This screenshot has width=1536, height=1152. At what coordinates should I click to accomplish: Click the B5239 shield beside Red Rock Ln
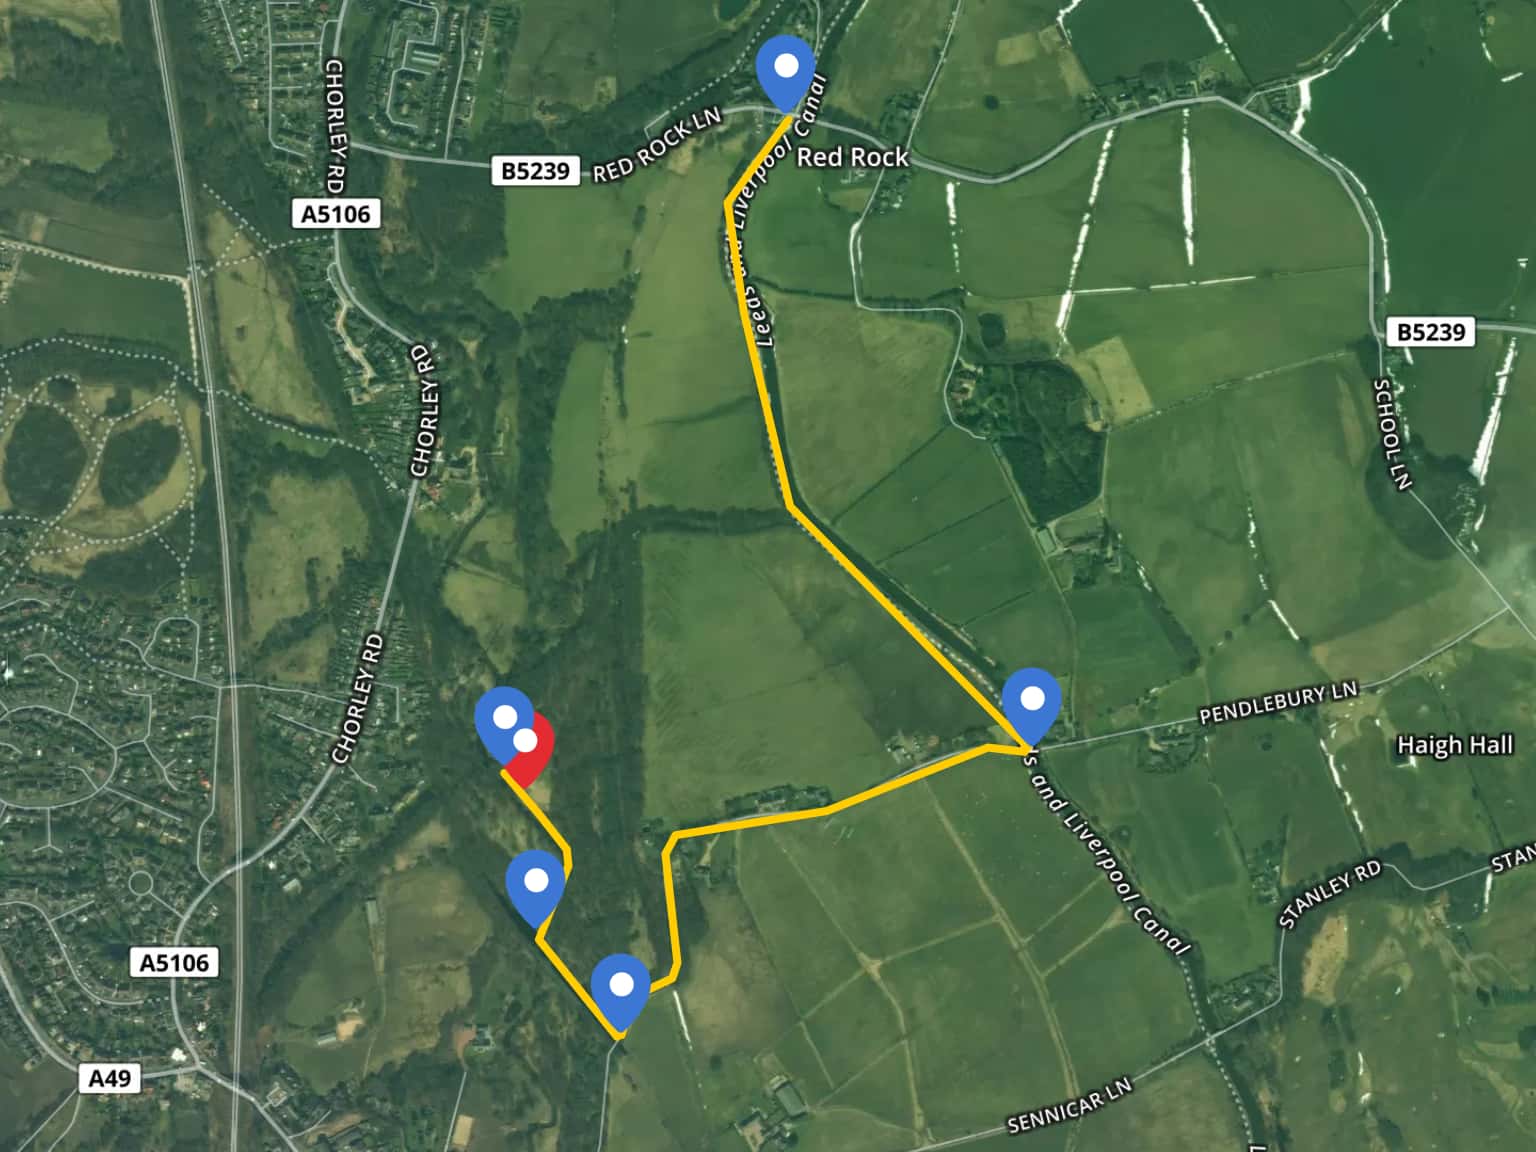536,171
